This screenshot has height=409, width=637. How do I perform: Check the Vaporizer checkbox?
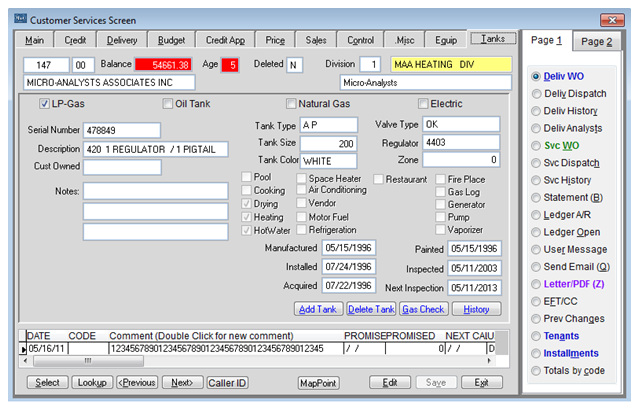pyautogui.click(x=440, y=229)
